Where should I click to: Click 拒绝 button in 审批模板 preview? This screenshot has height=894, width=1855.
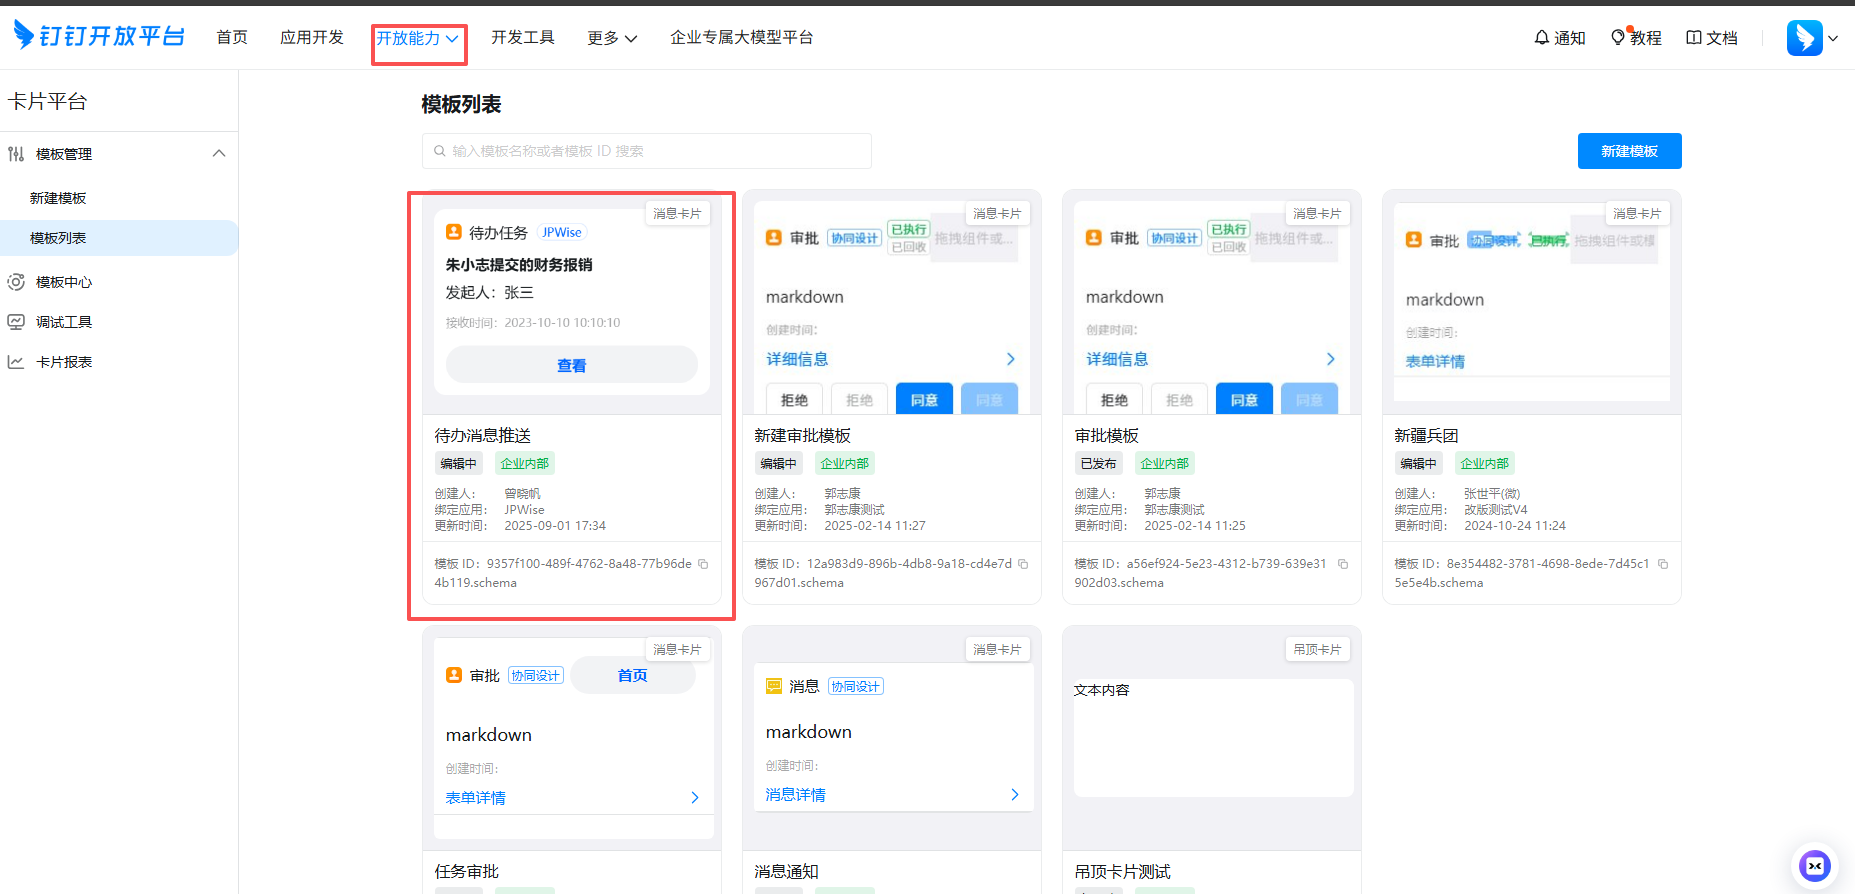coord(1114,400)
